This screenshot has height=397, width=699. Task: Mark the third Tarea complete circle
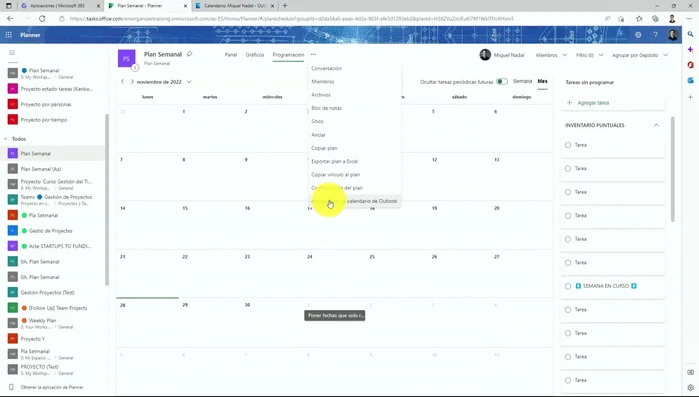(567, 192)
